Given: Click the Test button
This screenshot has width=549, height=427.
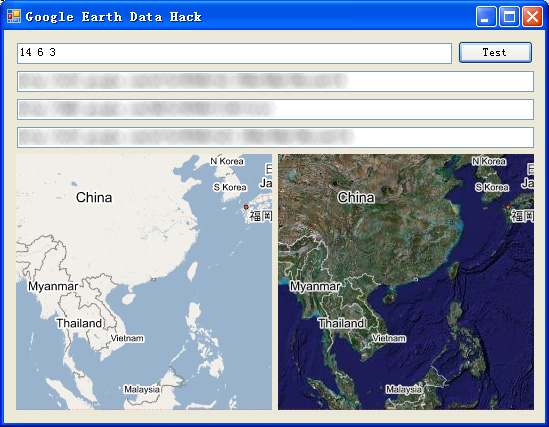Looking at the screenshot, I should coord(495,53).
